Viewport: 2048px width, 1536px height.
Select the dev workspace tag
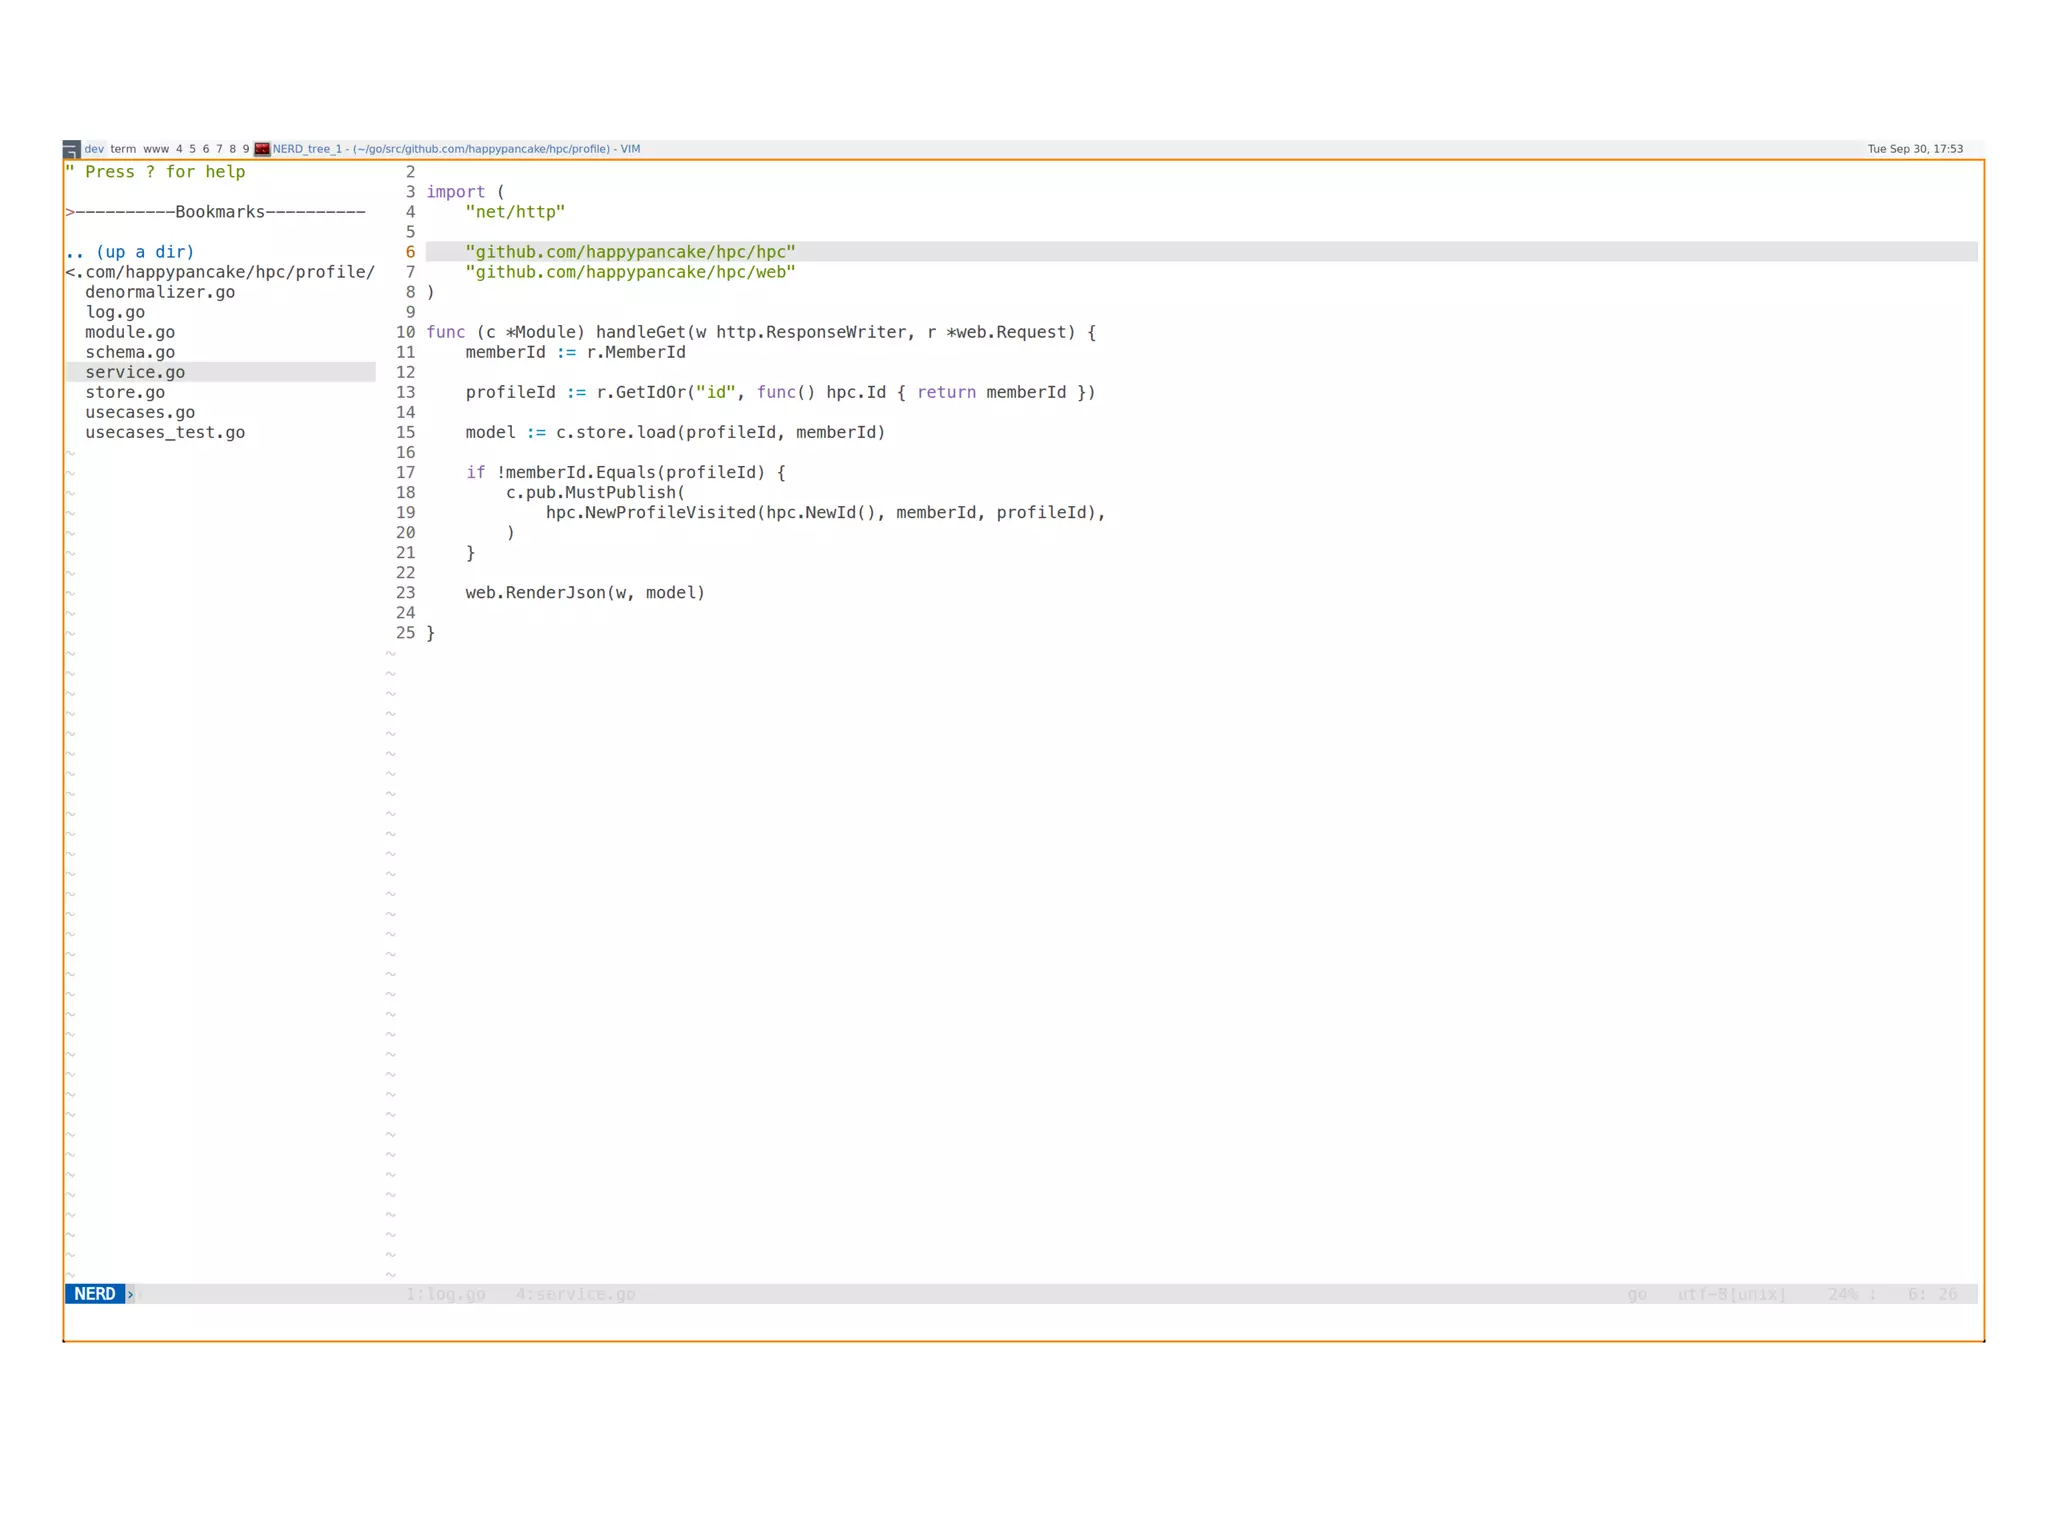(94, 149)
